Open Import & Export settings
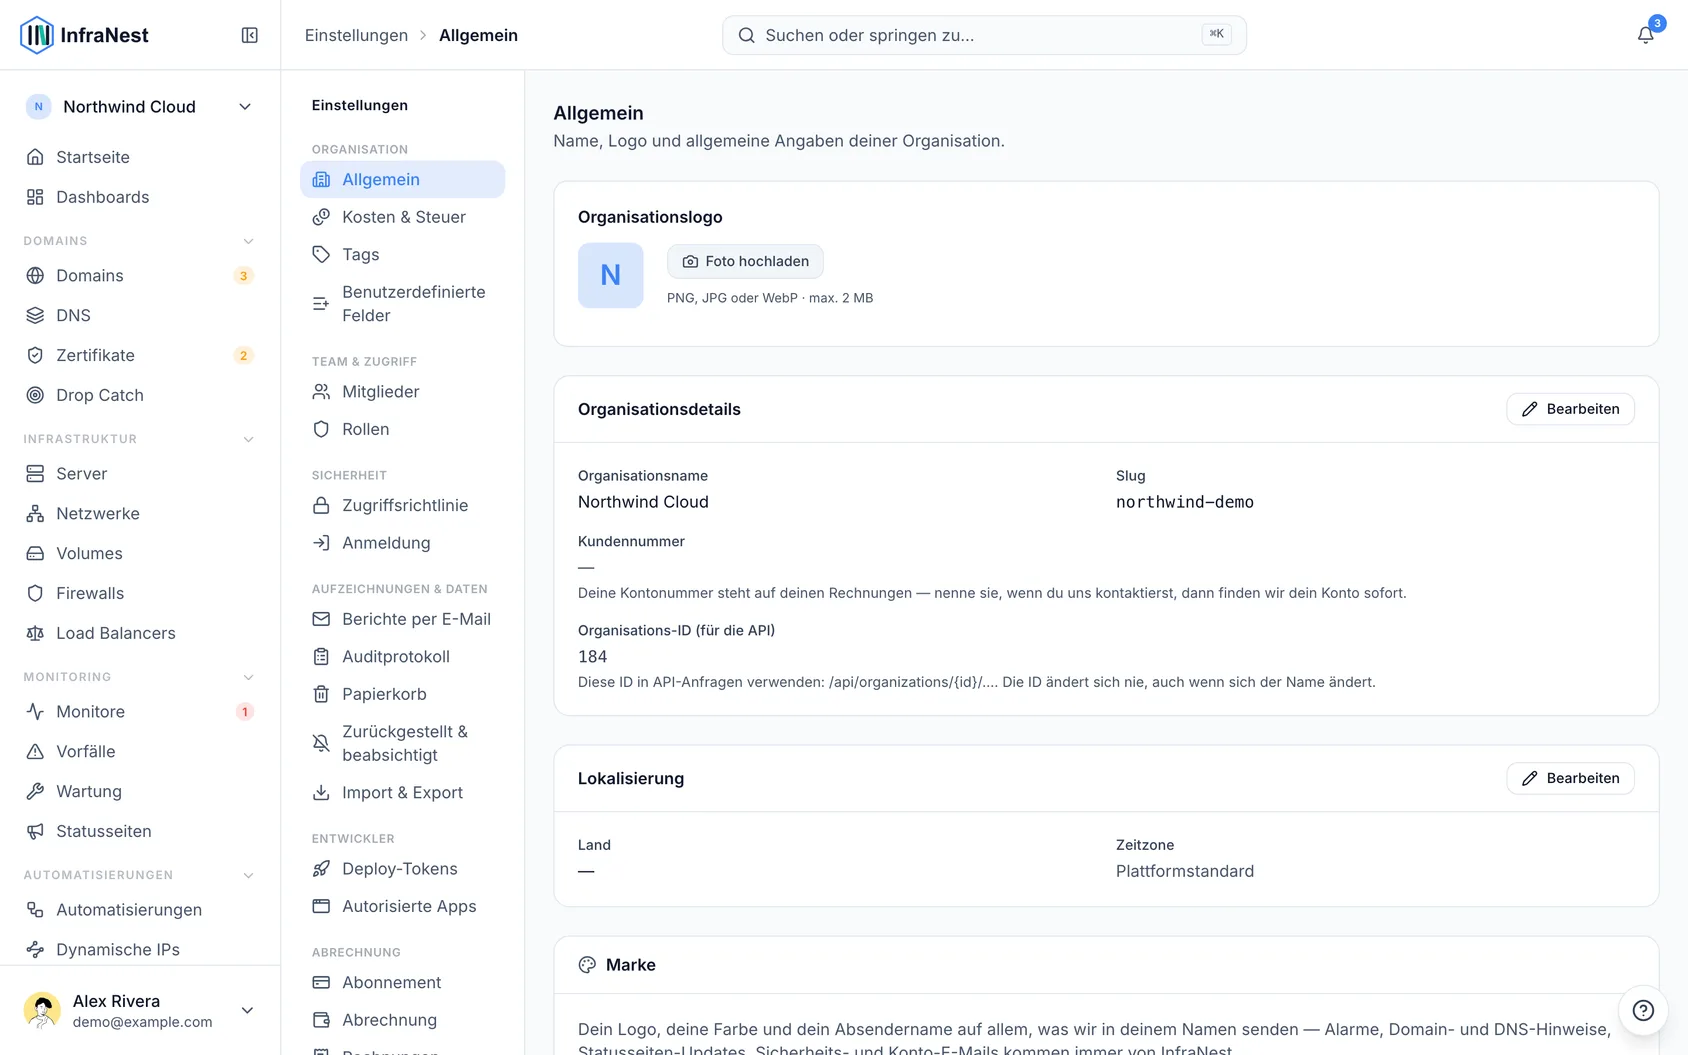 pyautogui.click(x=402, y=793)
